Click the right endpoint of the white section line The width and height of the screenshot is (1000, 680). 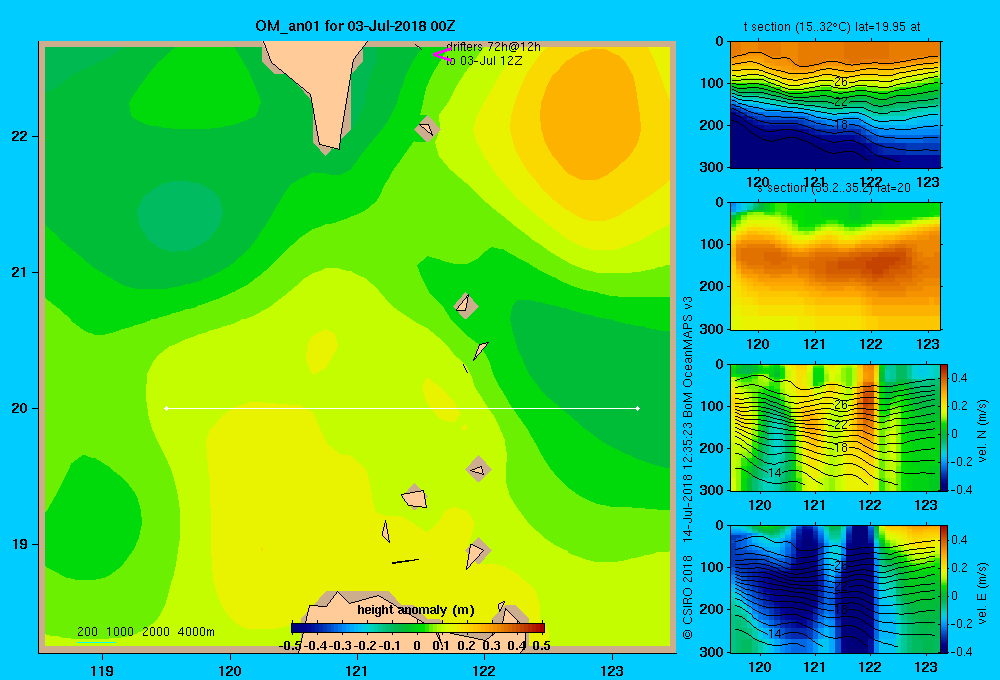638,408
